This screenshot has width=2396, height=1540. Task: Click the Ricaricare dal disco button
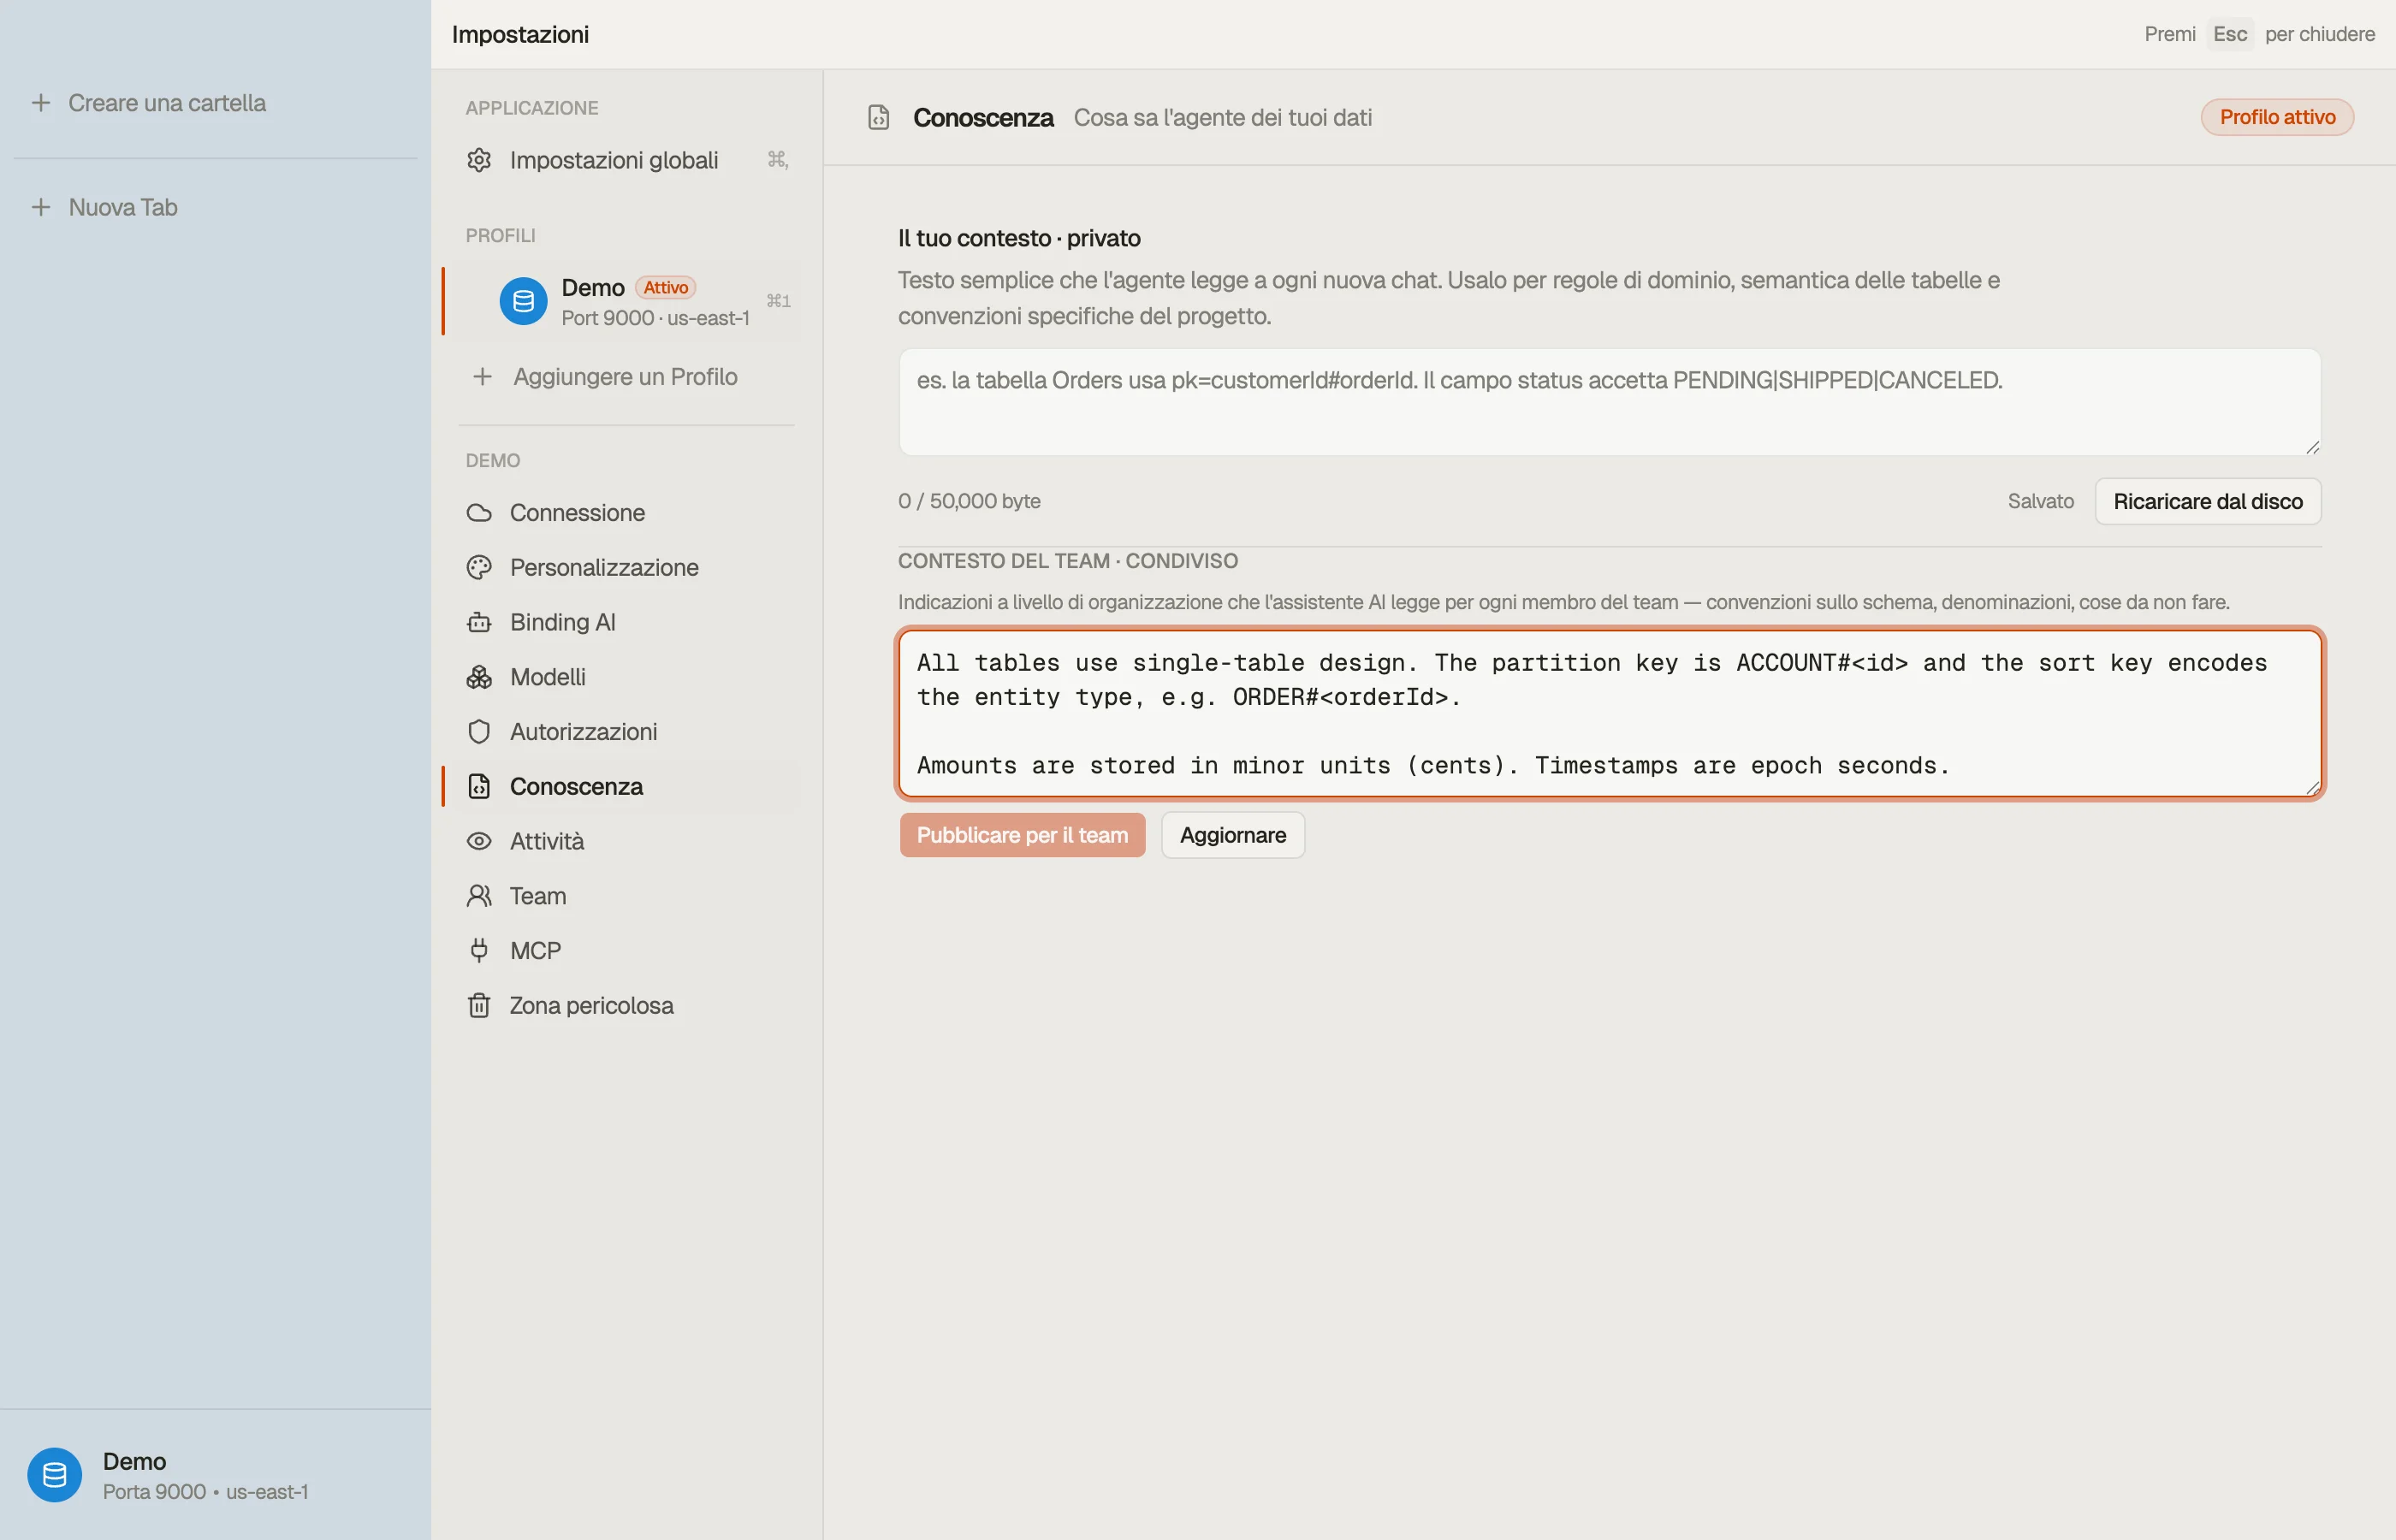pyautogui.click(x=2208, y=501)
